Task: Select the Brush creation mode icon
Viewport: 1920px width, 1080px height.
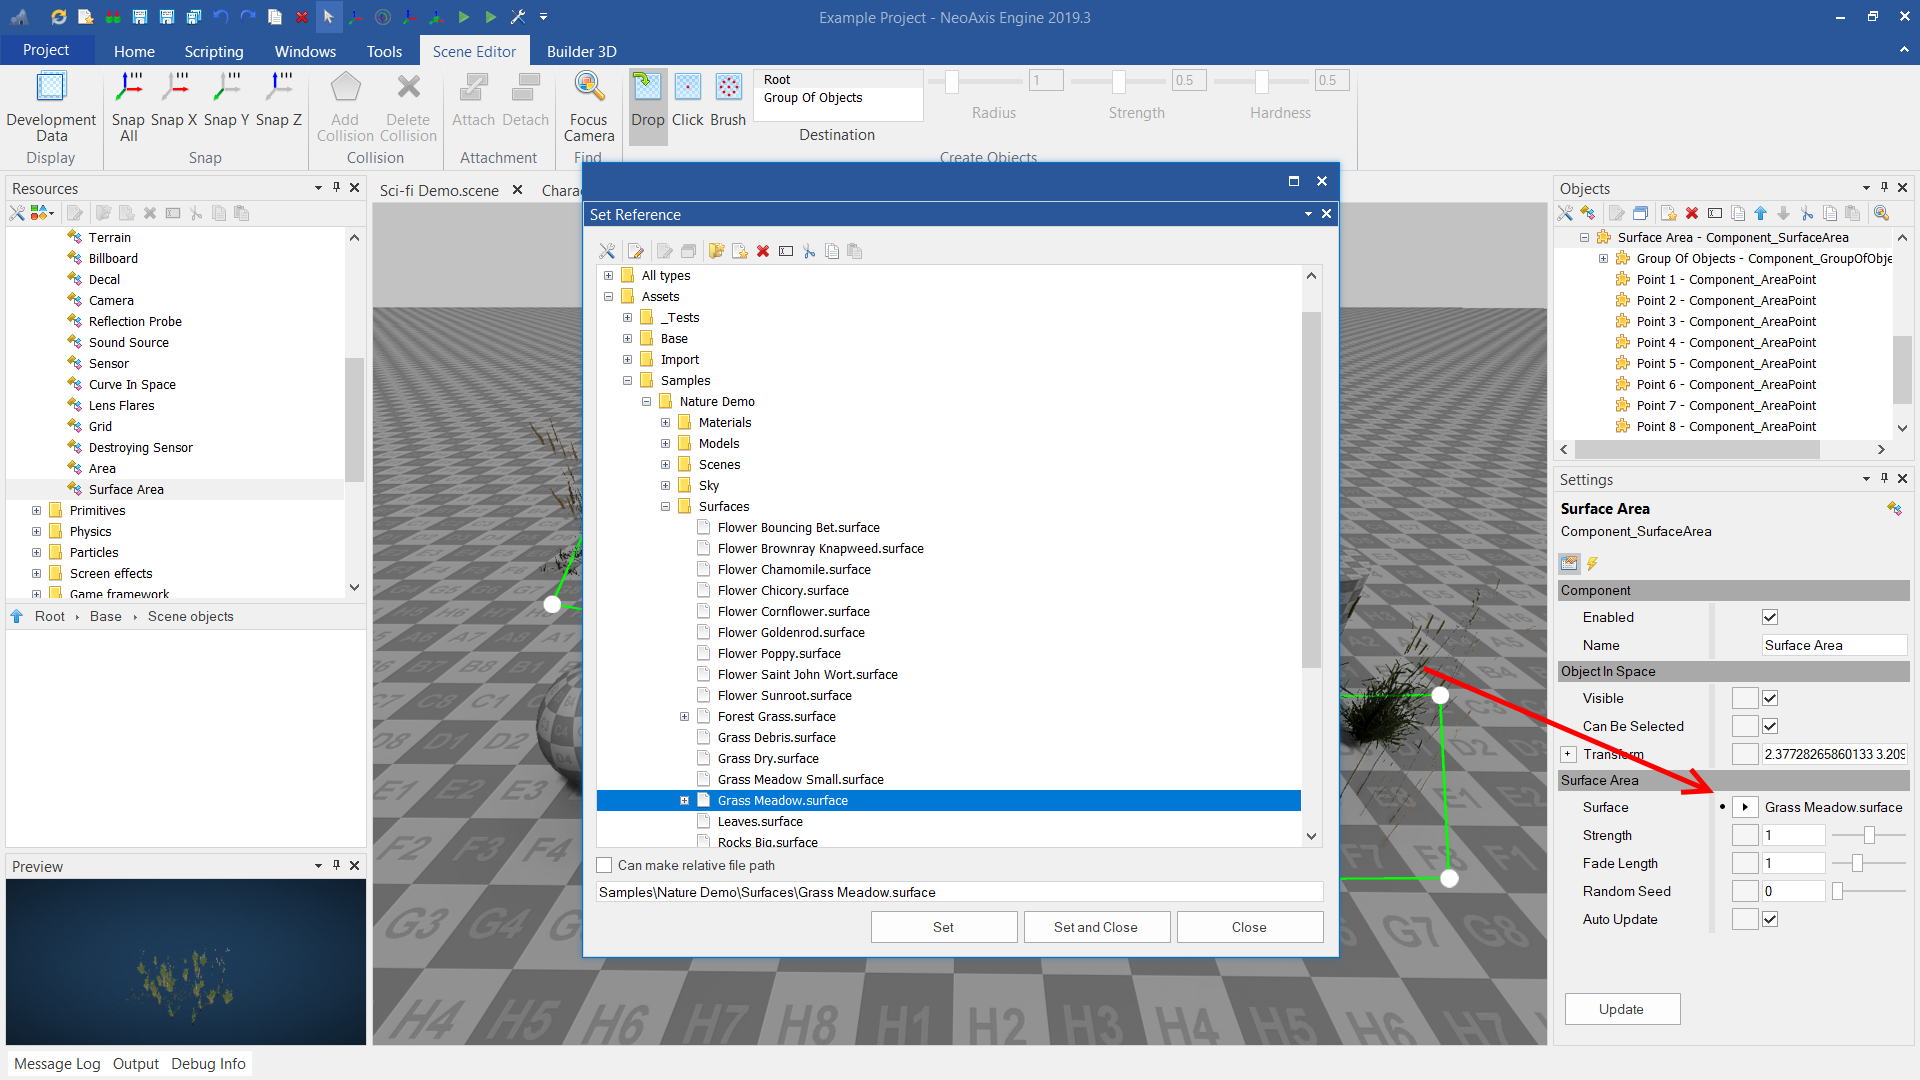Action: point(729,88)
